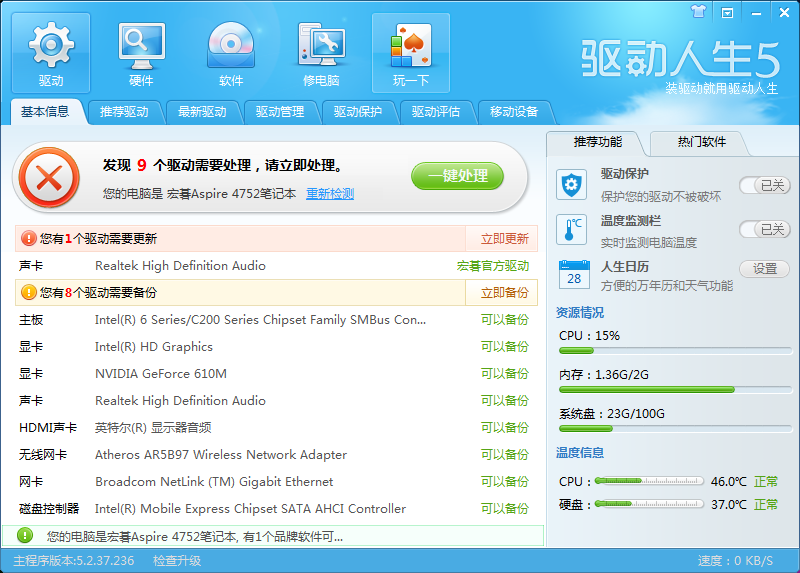The height and width of the screenshot is (573, 800).
Task: Click 可以备份 for 声卡 Realtek audio backup row
Action: point(505,401)
